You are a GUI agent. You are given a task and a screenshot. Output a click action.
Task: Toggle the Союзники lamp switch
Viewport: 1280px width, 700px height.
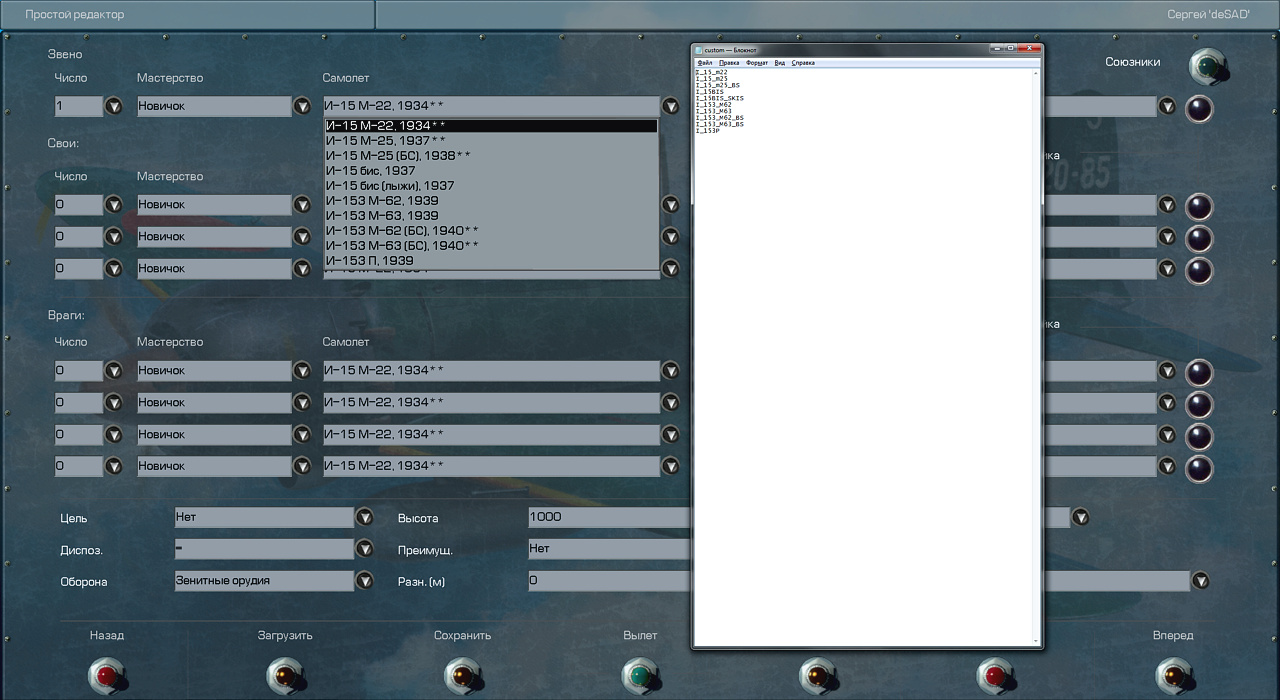[x=1207, y=67]
